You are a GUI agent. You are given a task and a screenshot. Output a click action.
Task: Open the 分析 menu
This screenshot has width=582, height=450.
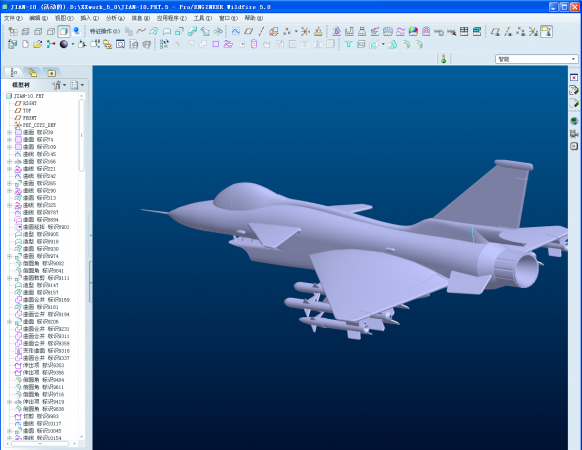(x=115, y=18)
